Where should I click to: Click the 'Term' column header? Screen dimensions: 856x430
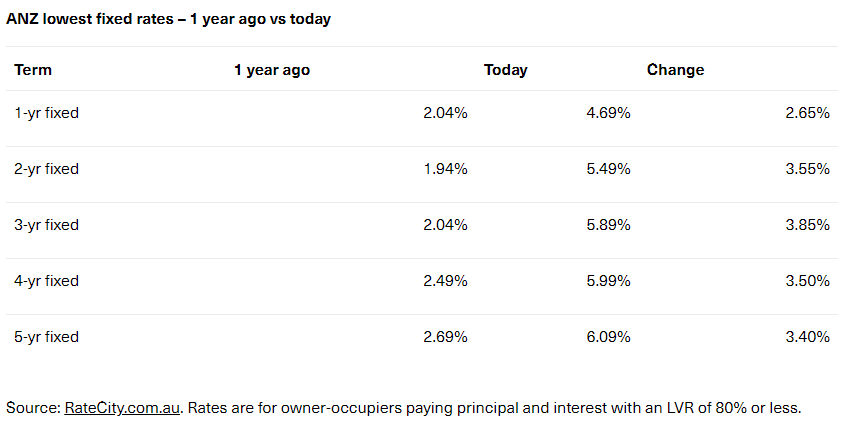pos(33,70)
